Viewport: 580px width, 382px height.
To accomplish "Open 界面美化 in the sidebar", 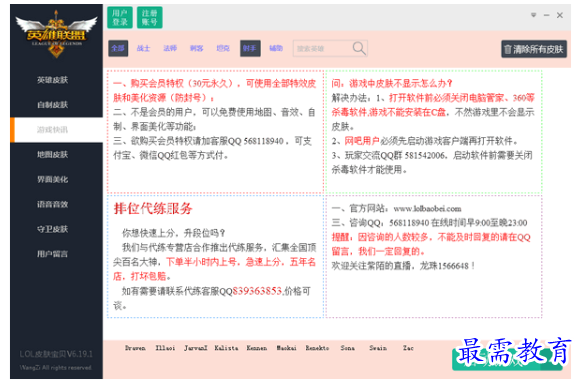I will pos(53,179).
